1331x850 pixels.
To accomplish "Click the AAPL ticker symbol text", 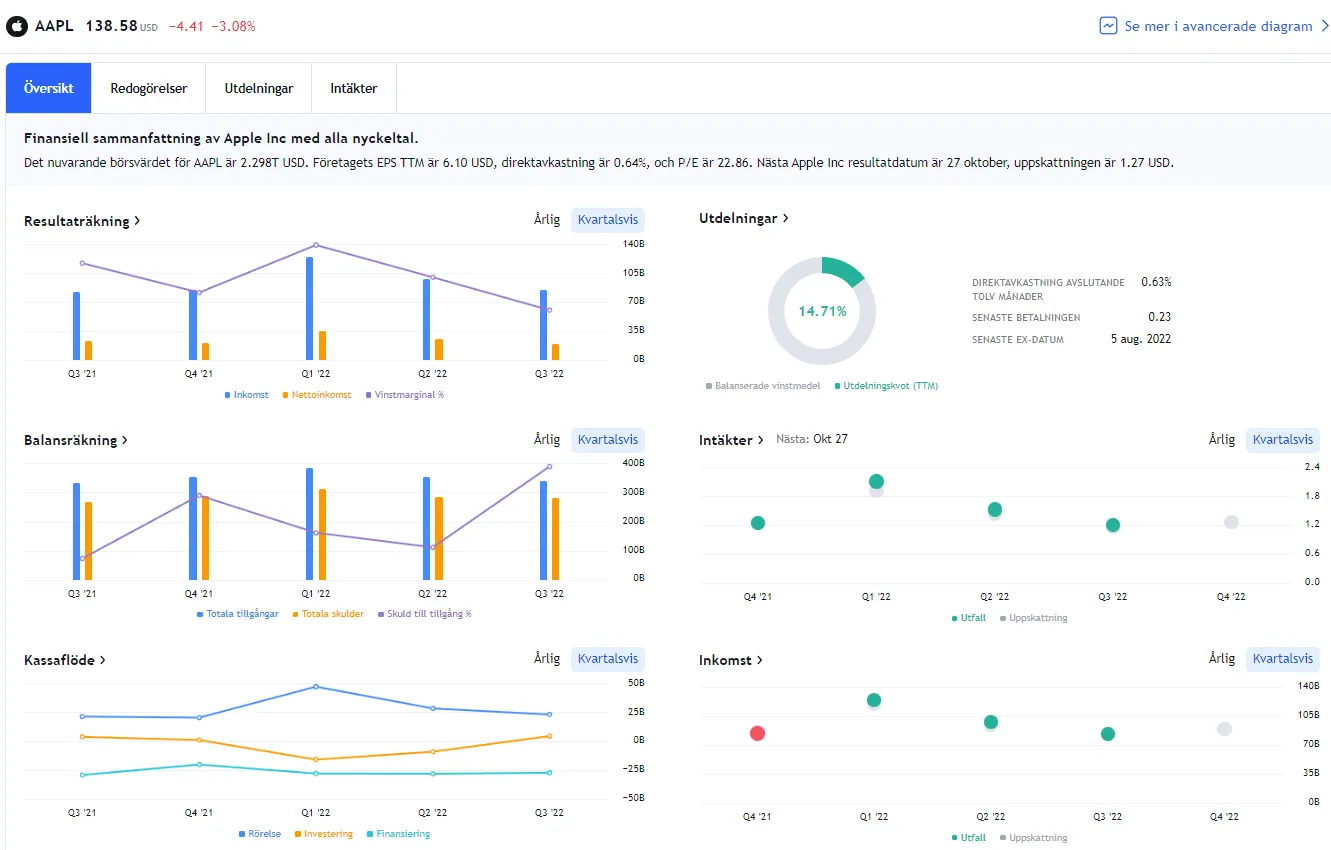I will click(54, 26).
